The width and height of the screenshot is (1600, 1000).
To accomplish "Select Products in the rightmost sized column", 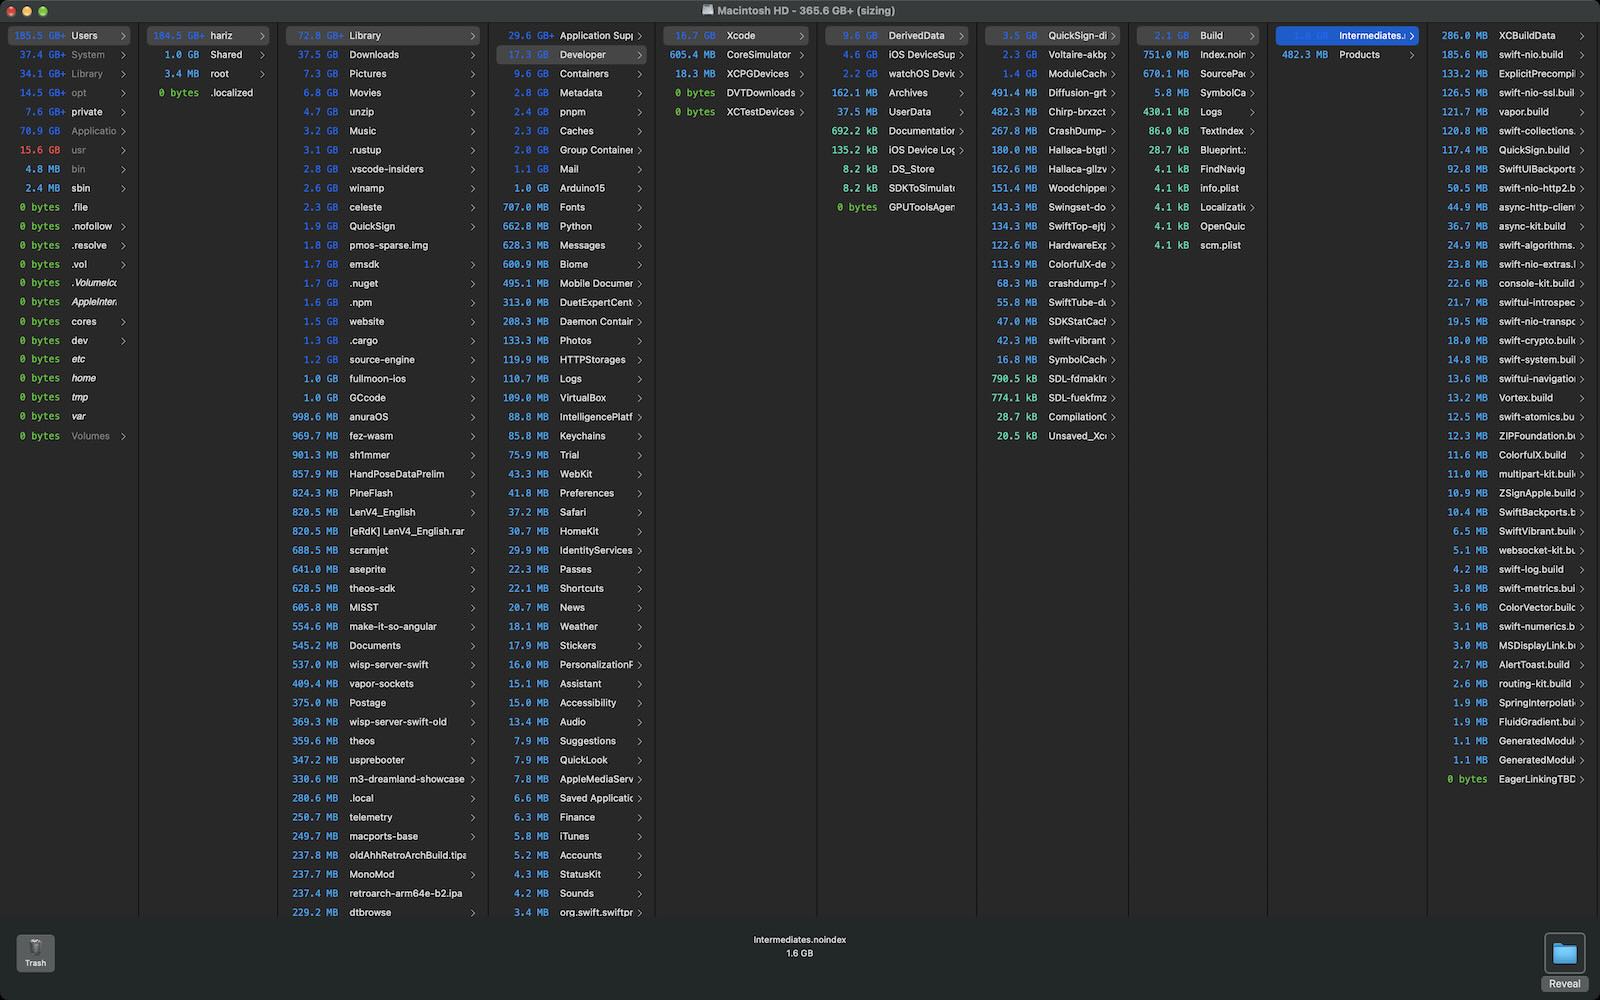I will [x=1360, y=54].
